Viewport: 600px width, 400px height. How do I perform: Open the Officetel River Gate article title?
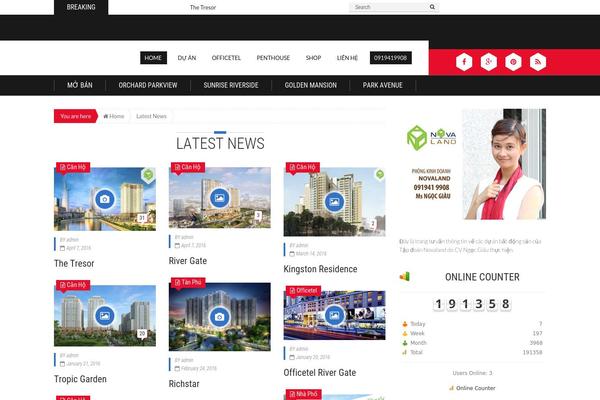click(320, 372)
